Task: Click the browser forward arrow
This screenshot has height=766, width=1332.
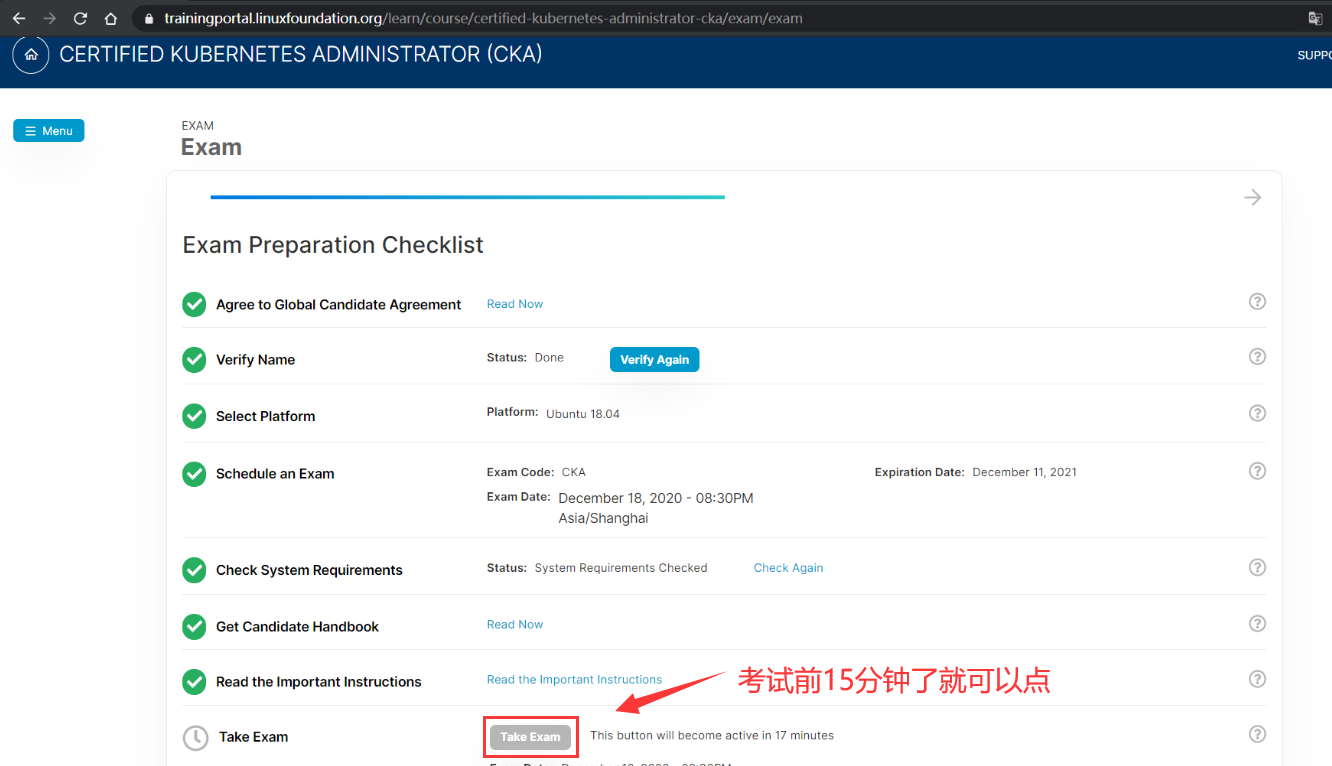Action: 50,18
